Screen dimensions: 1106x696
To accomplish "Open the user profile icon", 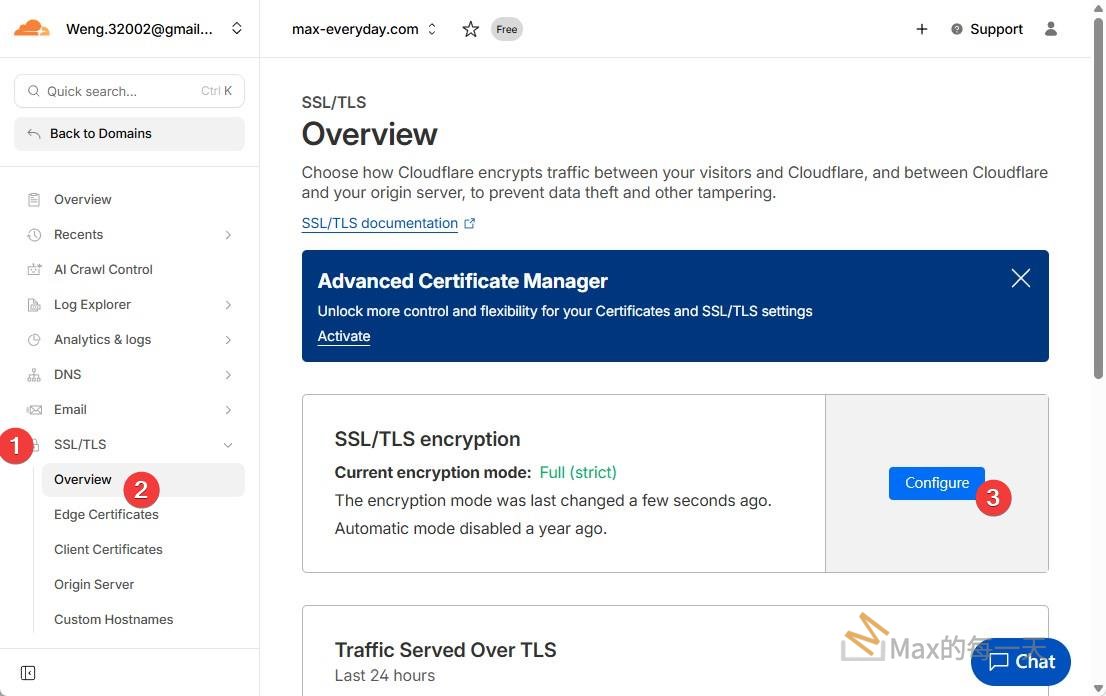I will click(x=1050, y=29).
